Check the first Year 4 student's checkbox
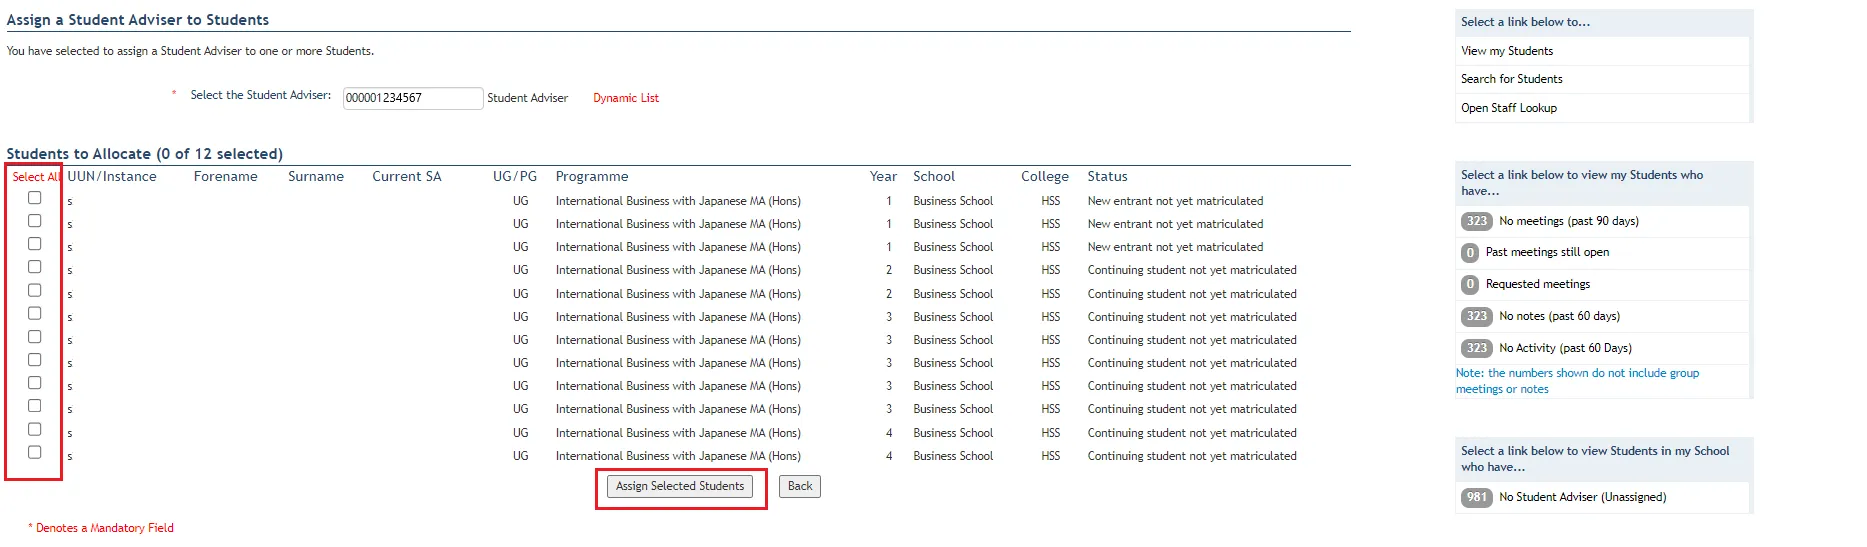This screenshot has width=1867, height=547. (35, 430)
